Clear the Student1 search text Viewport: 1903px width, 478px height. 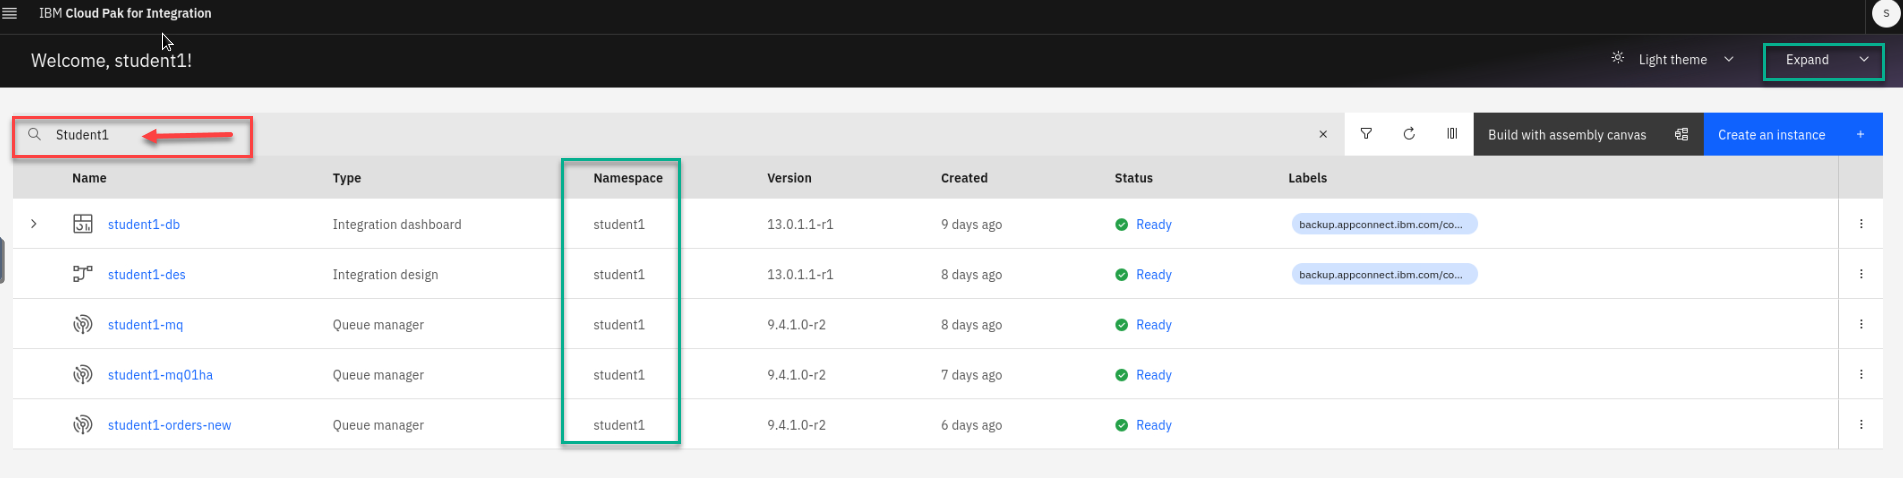(x=1323, y=134)
